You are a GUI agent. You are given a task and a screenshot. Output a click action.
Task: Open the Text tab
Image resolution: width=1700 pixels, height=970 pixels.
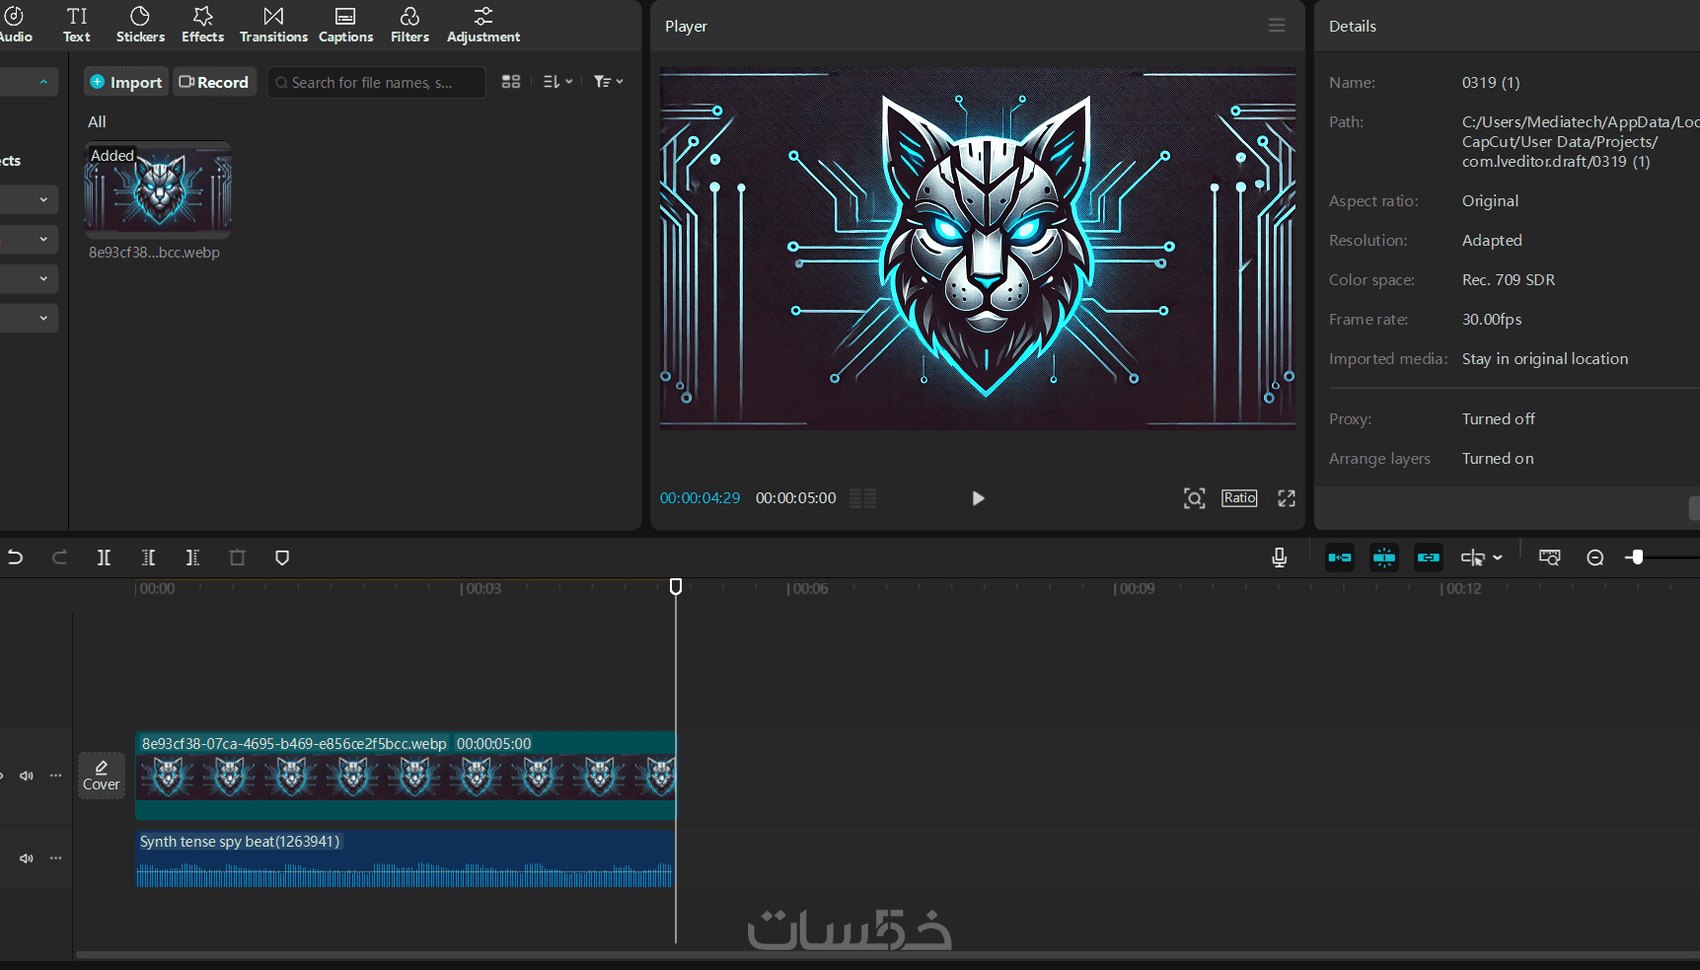77,25
